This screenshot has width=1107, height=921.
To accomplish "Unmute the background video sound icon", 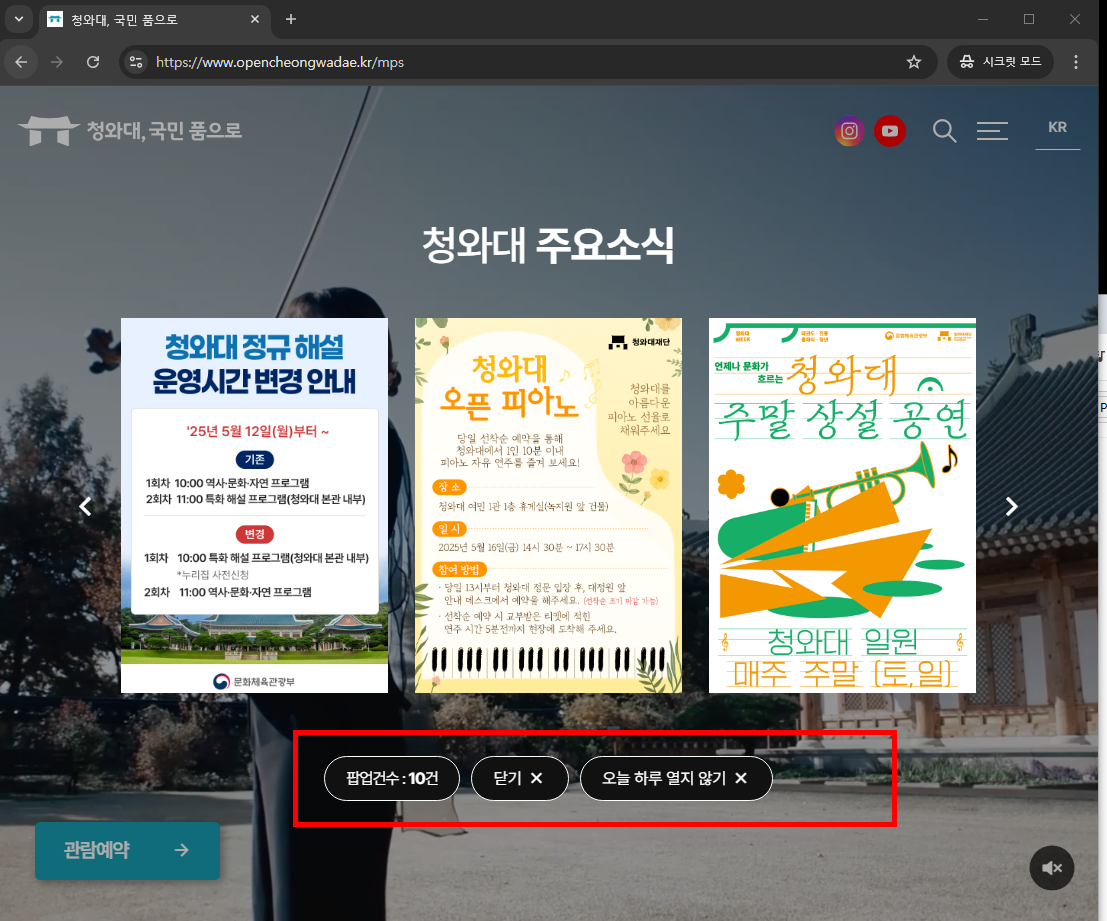I will tap(1051, 868).
